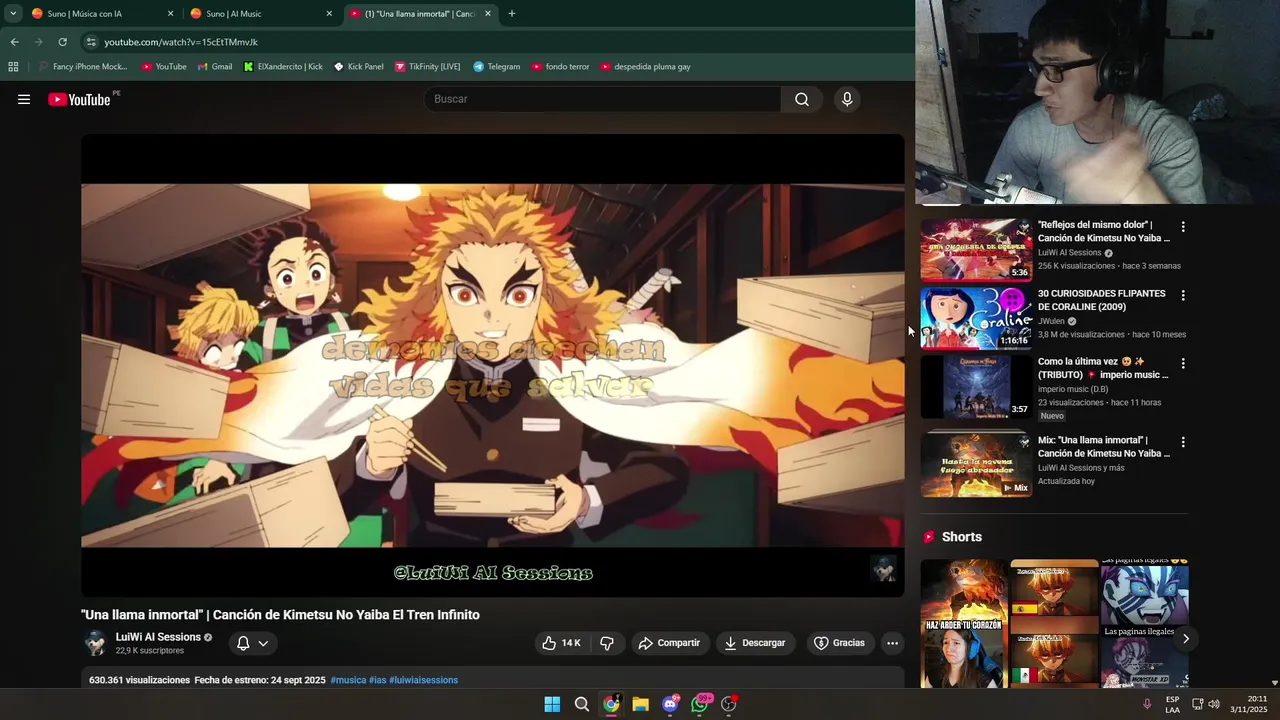This screenshot has width=1280, height=720.
Task: Open the LuiWi AI Sessions channel avatar
Action: tap(95, 643)
